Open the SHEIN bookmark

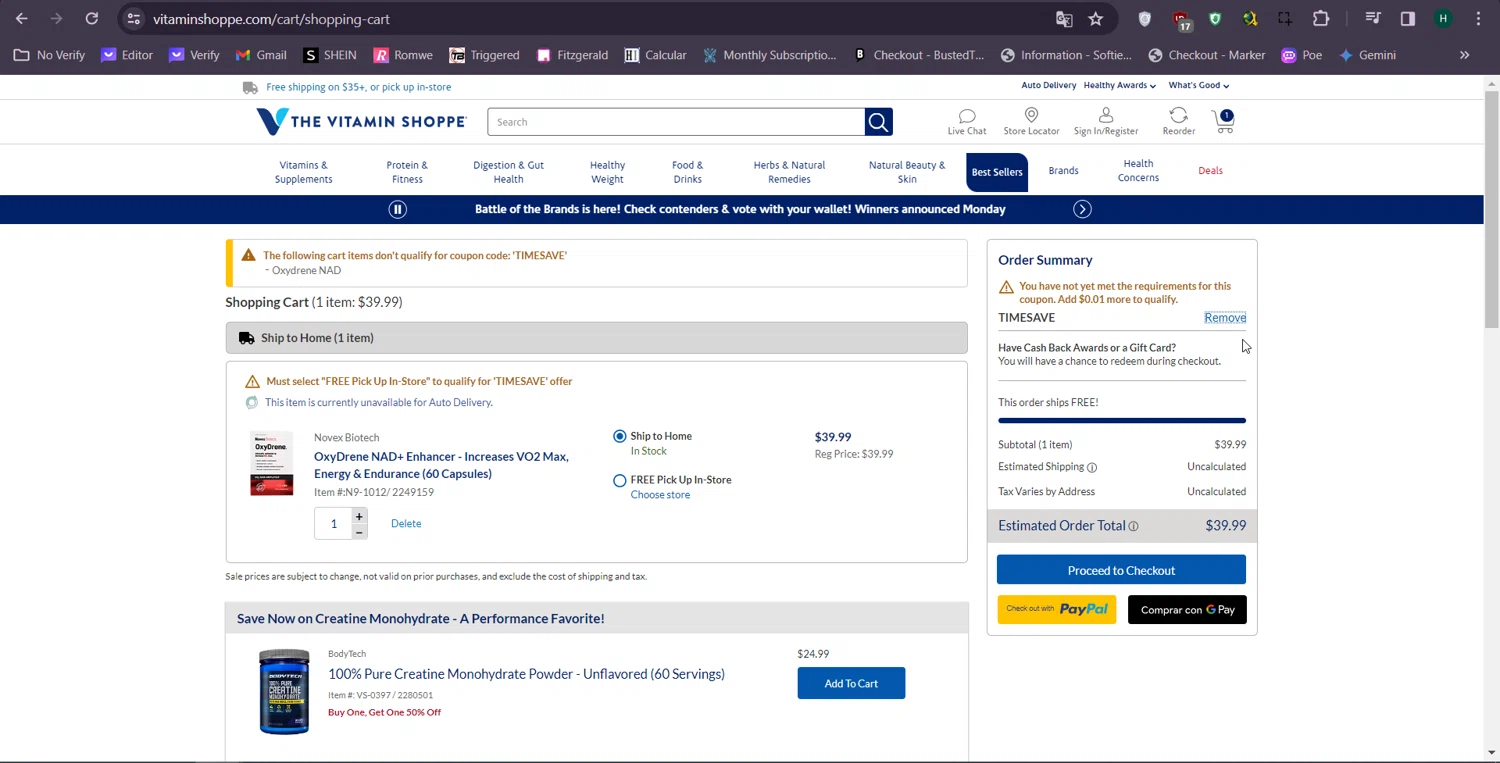pos(330,55)
